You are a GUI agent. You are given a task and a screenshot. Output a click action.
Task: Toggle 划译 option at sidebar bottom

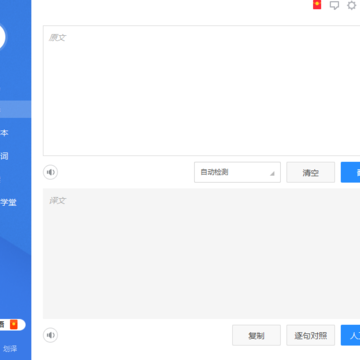(10, 349)
